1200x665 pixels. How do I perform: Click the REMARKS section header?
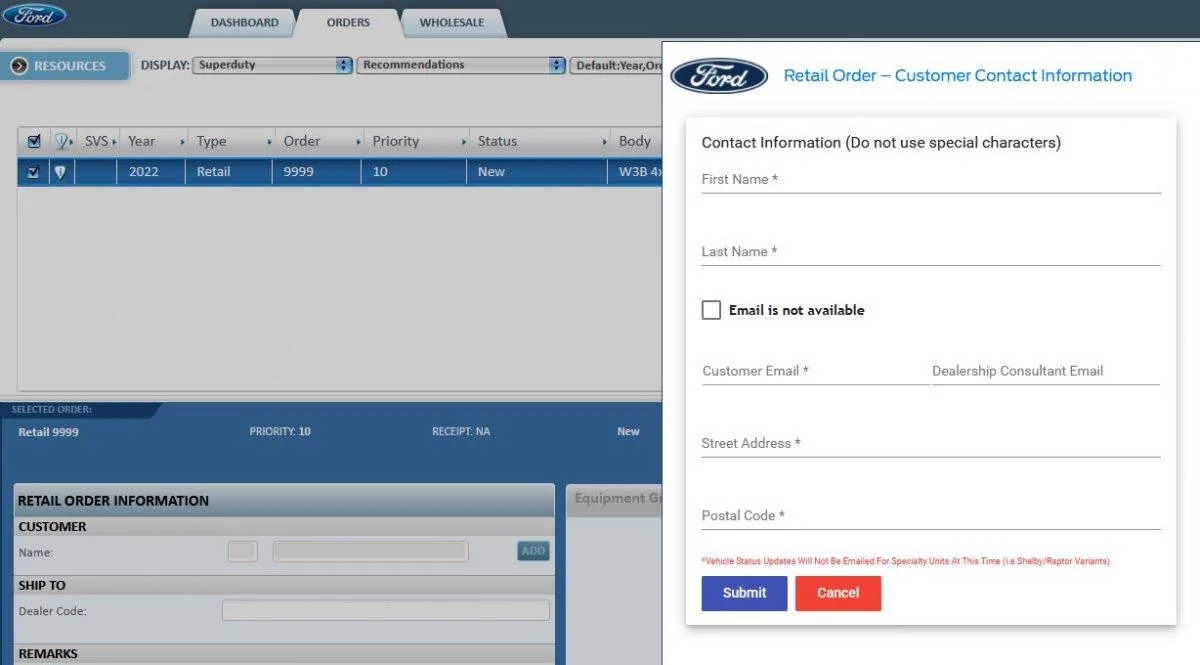click(x=48, y=654)
